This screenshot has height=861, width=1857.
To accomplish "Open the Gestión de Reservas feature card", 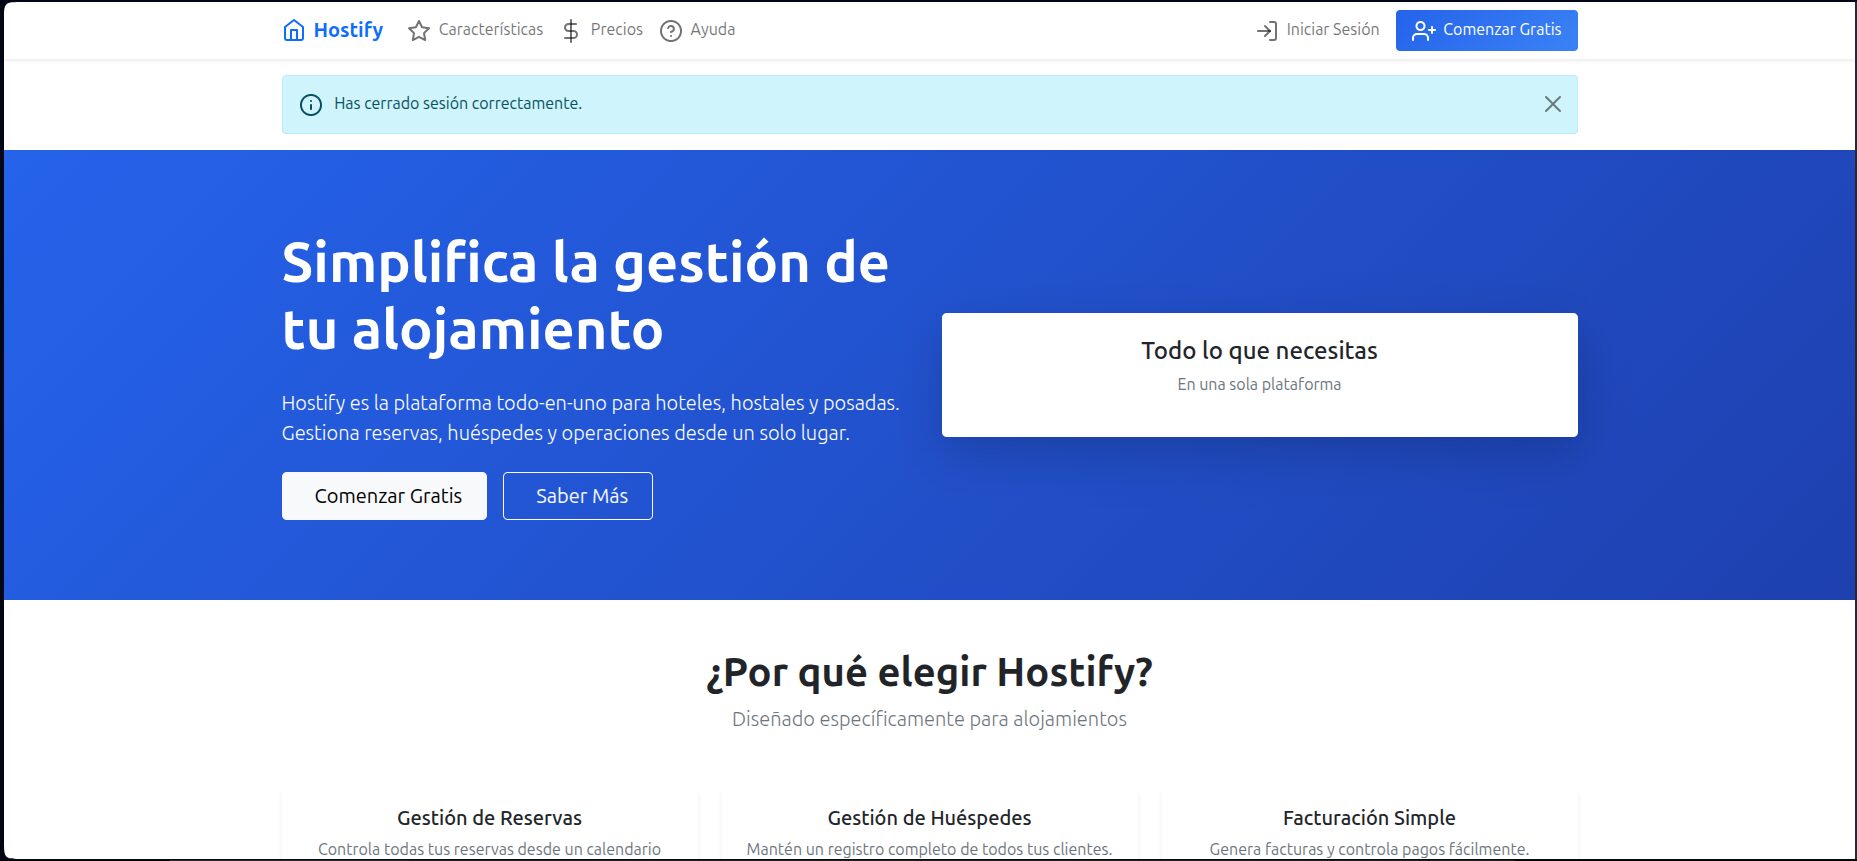I will point(489,826).
